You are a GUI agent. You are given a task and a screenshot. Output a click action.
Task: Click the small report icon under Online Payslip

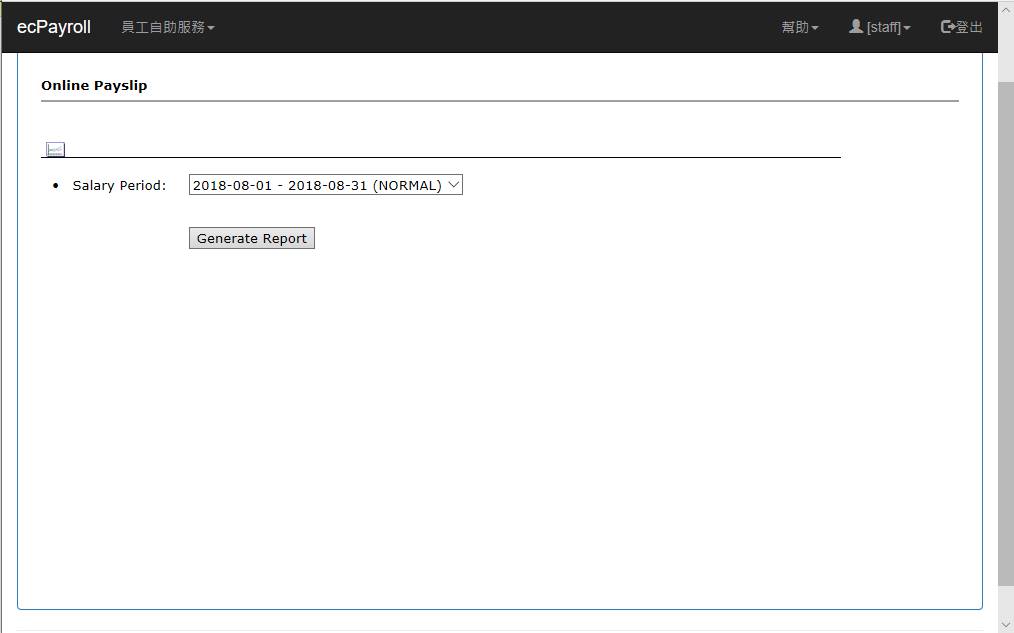[x=55, y=149]
